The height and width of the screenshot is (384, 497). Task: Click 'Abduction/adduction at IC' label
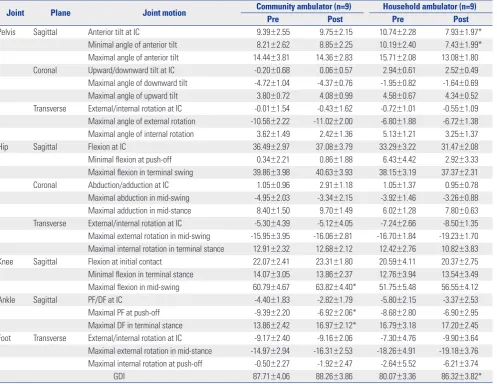pyautogui.click(x=128, y=185)
